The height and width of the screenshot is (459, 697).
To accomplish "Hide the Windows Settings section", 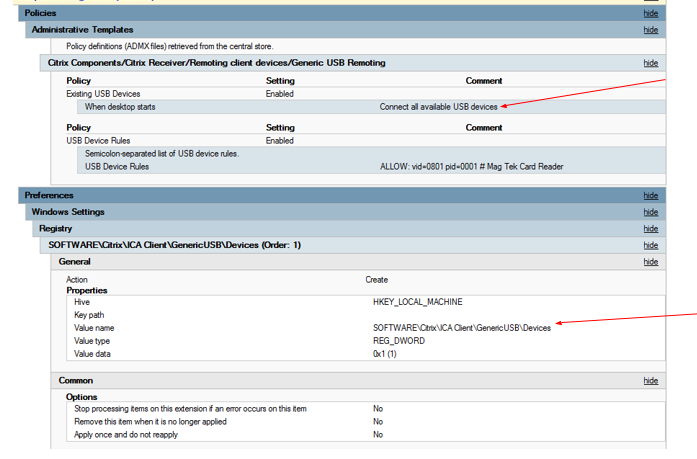I will tap(651, 212).
